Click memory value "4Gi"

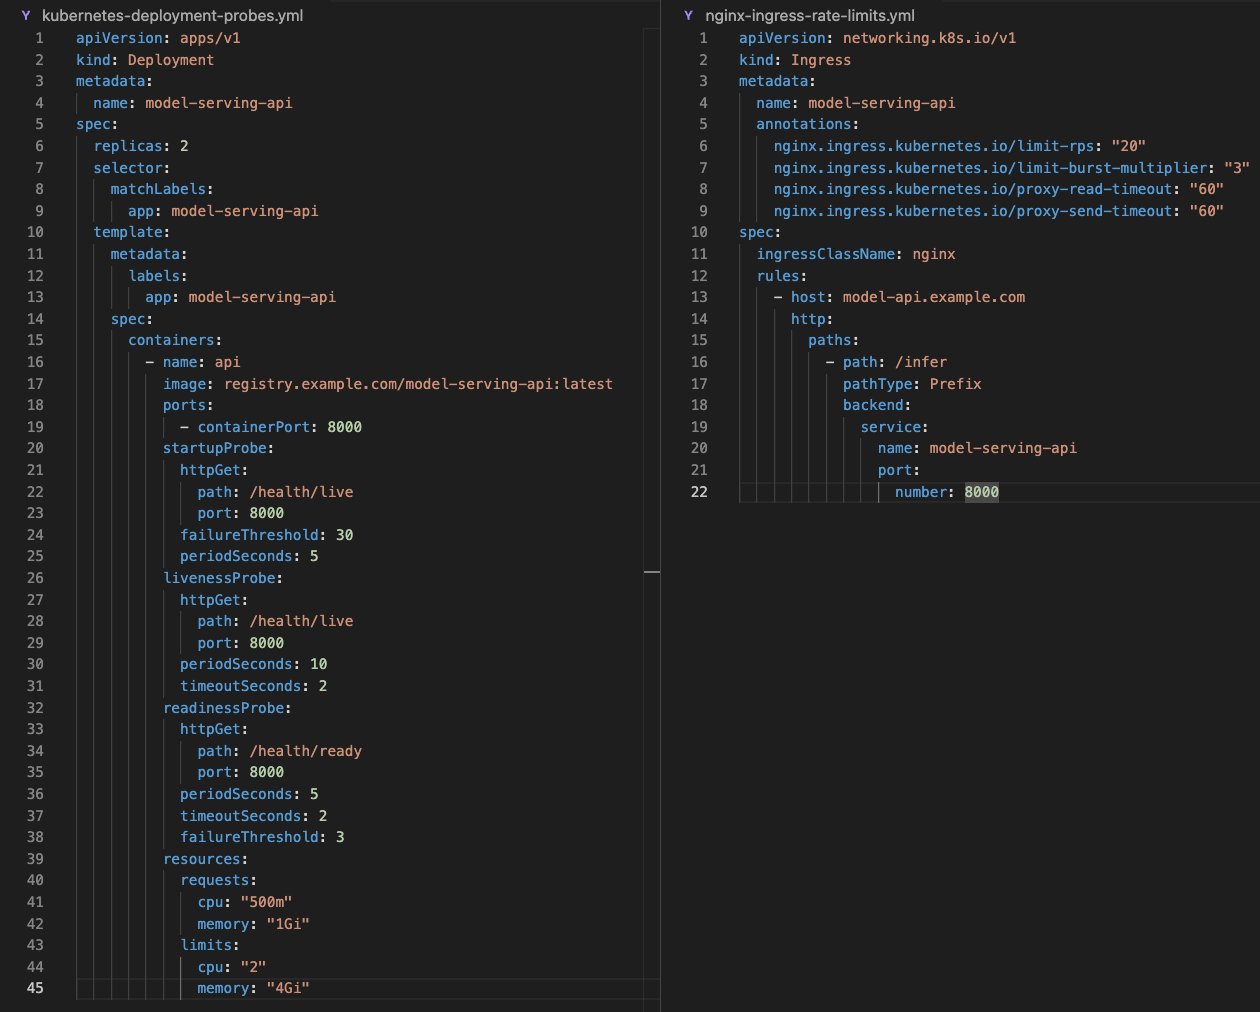click(x=288, y=988)
